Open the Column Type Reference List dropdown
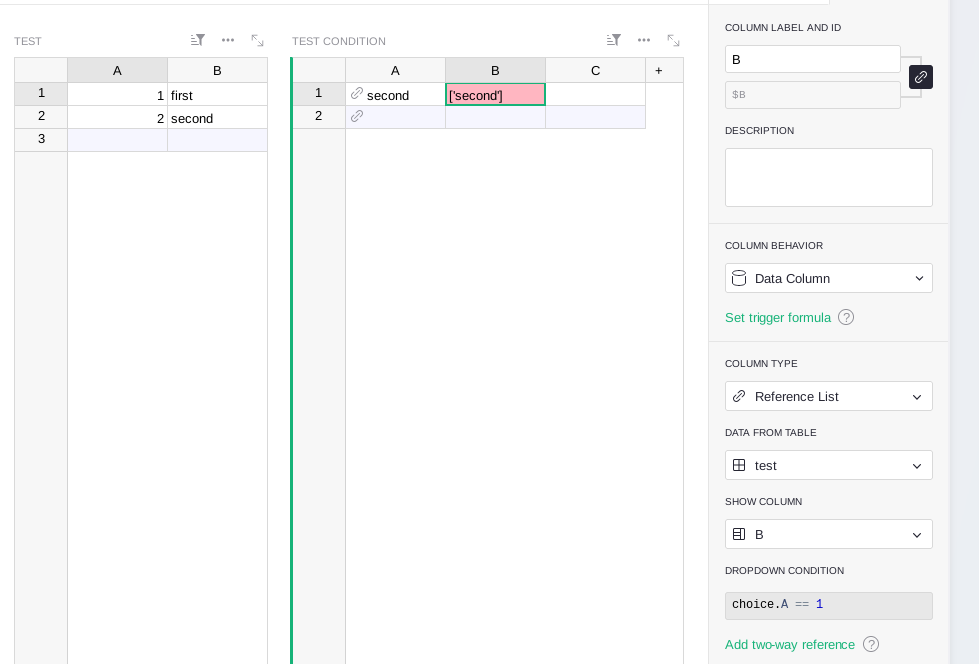Image resolution: width=979 pixels, height=664 pixels. (829, 397)
